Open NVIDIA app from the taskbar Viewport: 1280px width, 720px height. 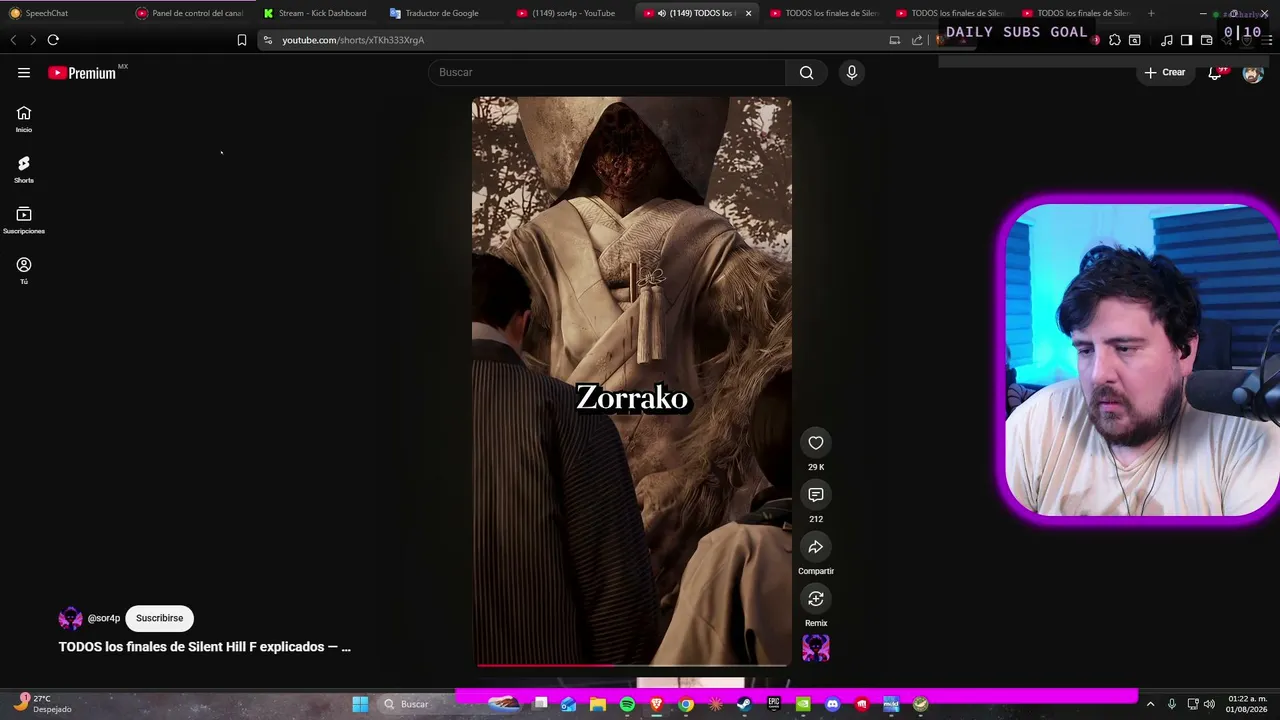[x=803, y=704]
